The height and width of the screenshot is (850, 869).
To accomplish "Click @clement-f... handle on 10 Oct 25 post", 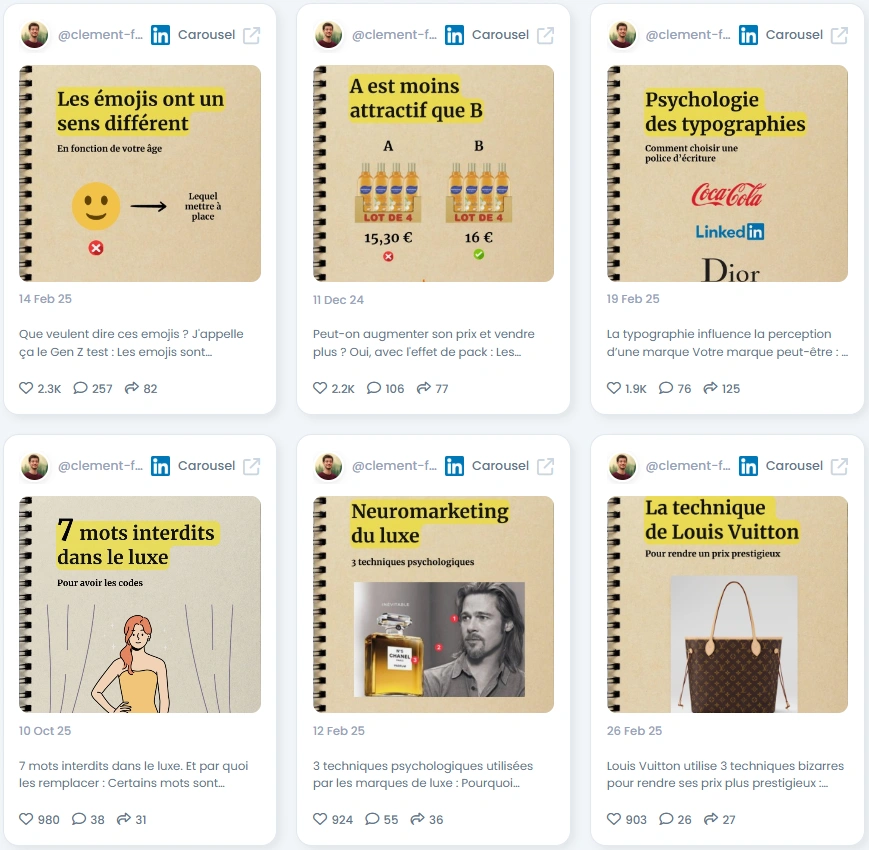I will point(100,465).
